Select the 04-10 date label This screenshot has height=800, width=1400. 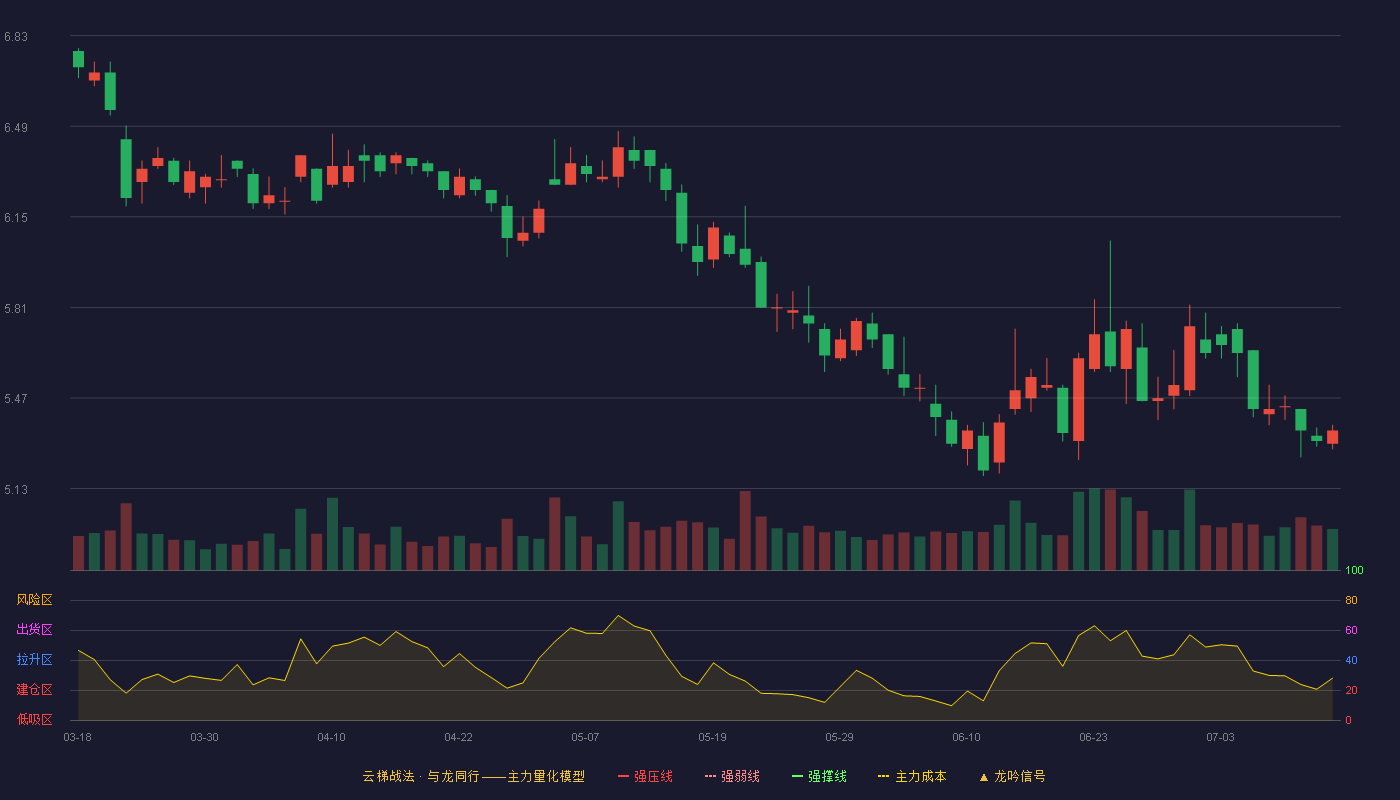[x=331, y=737]
